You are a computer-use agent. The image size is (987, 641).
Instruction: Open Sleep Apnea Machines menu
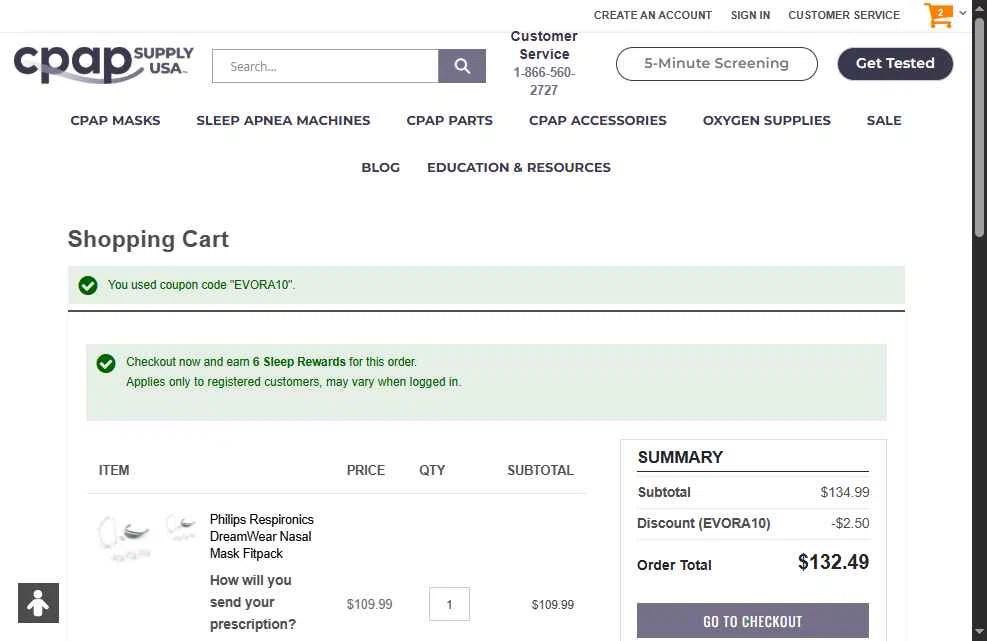point(283,120)
